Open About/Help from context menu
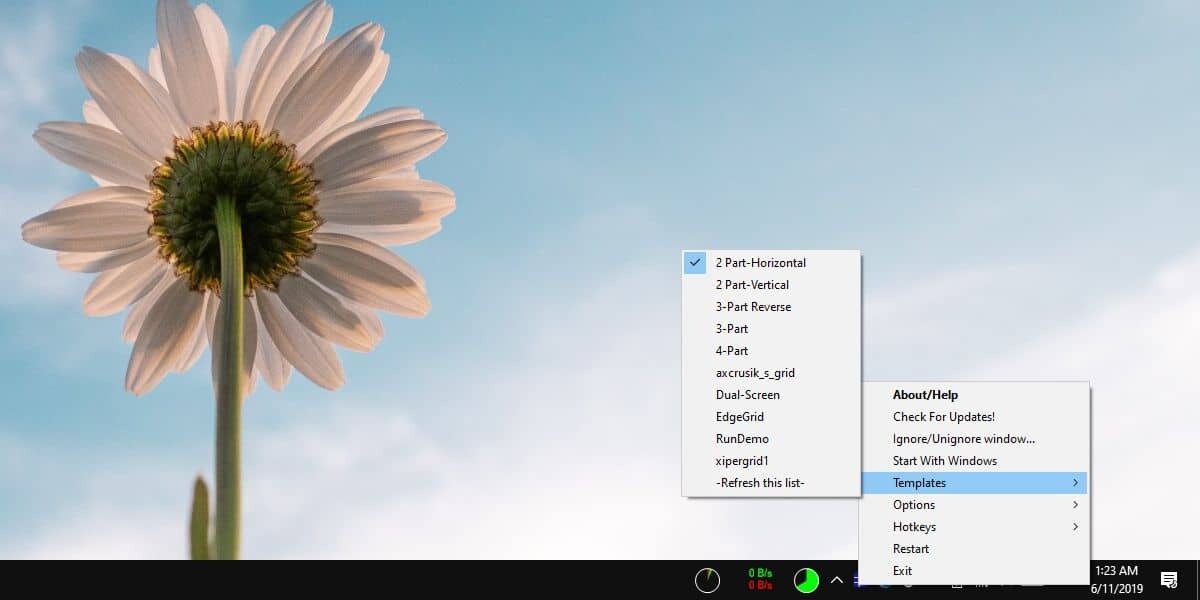1200x600 pixels. tap(925, 395)
